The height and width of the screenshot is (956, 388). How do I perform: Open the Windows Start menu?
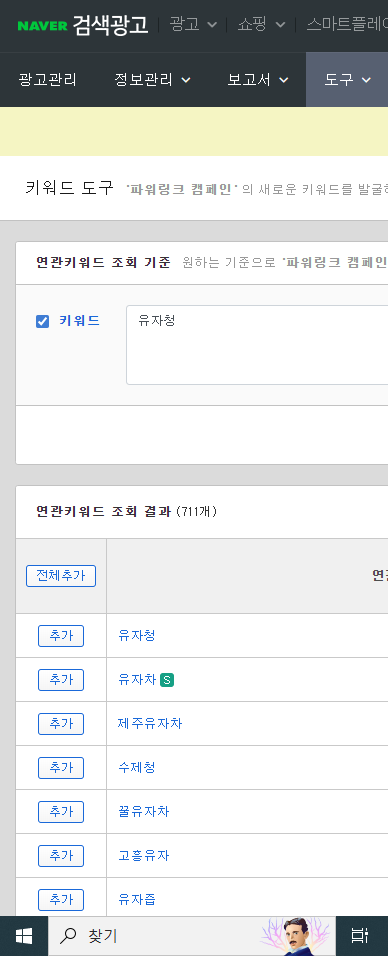24,936
